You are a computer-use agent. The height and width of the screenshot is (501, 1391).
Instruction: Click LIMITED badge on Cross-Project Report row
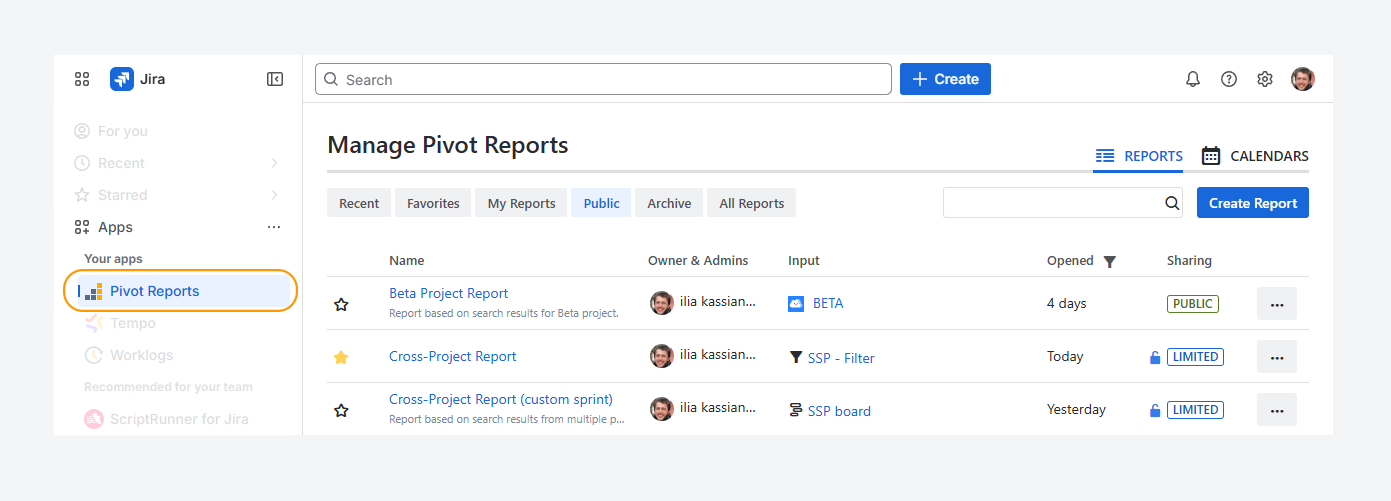1195,357
